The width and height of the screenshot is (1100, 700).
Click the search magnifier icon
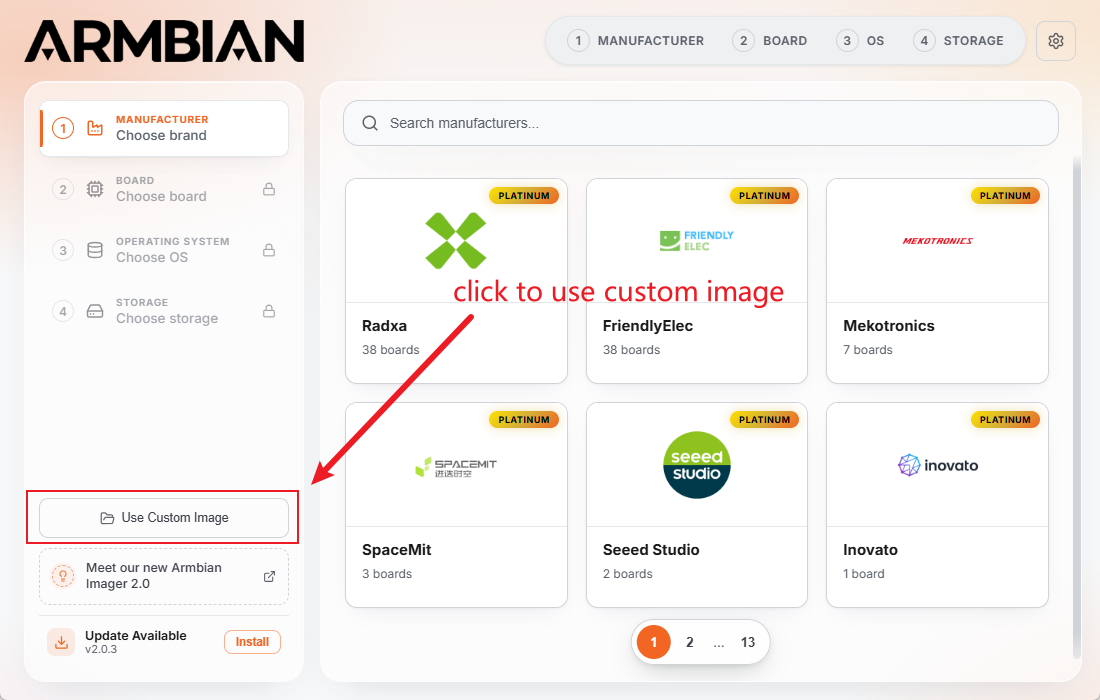370,123
